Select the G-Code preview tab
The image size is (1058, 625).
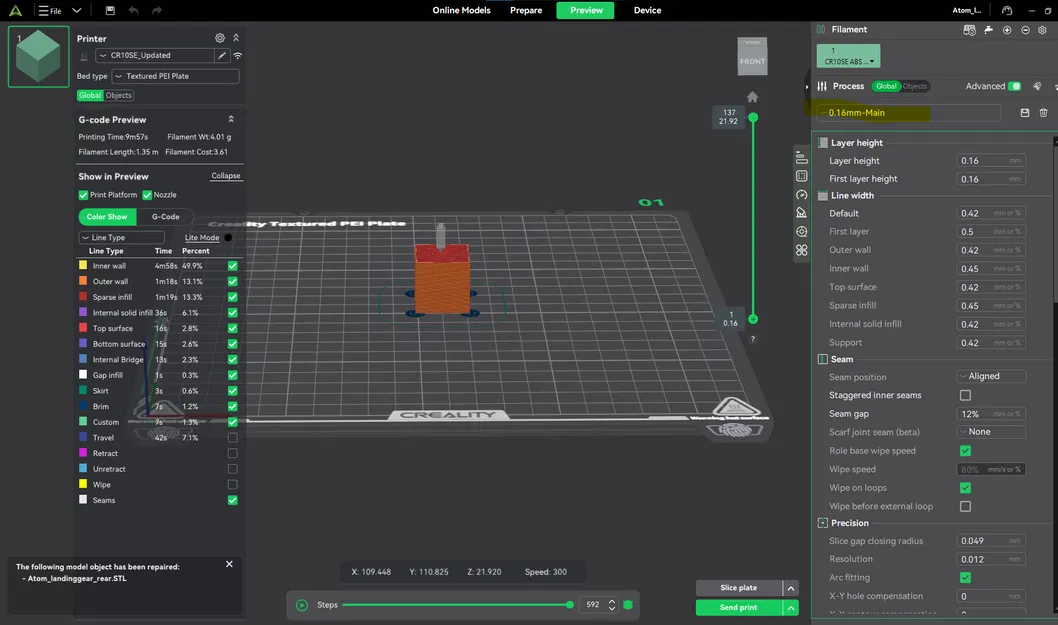click(x=165, y=217)
